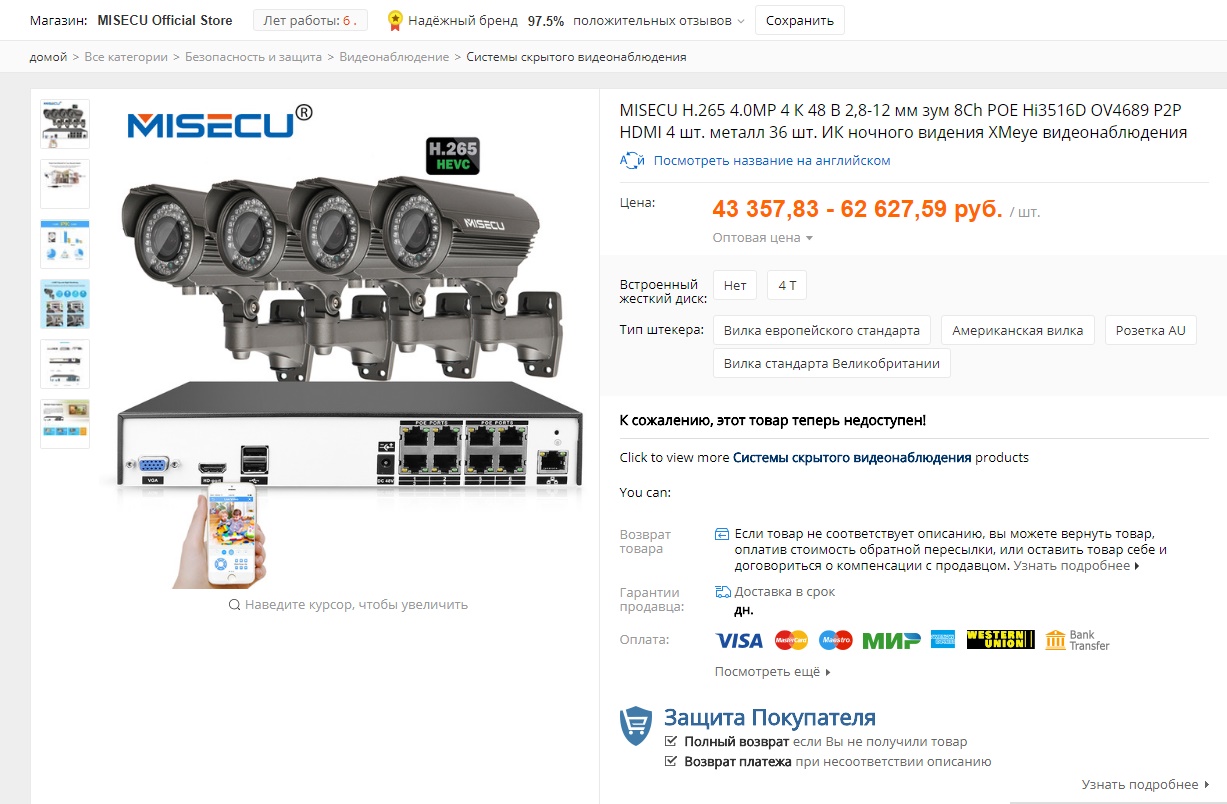Click the Bank Transfer icon
The width and height of the screenshot is (1227, 804).
[x=1077, y=640]
